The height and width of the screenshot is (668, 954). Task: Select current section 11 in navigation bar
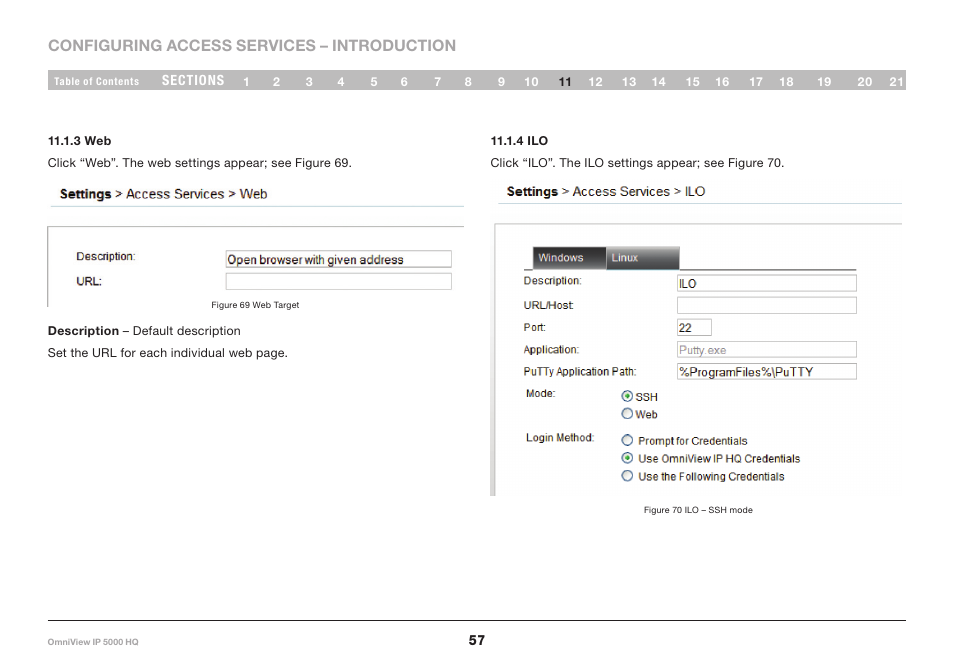pyautogui.click(x=565, y=82)
